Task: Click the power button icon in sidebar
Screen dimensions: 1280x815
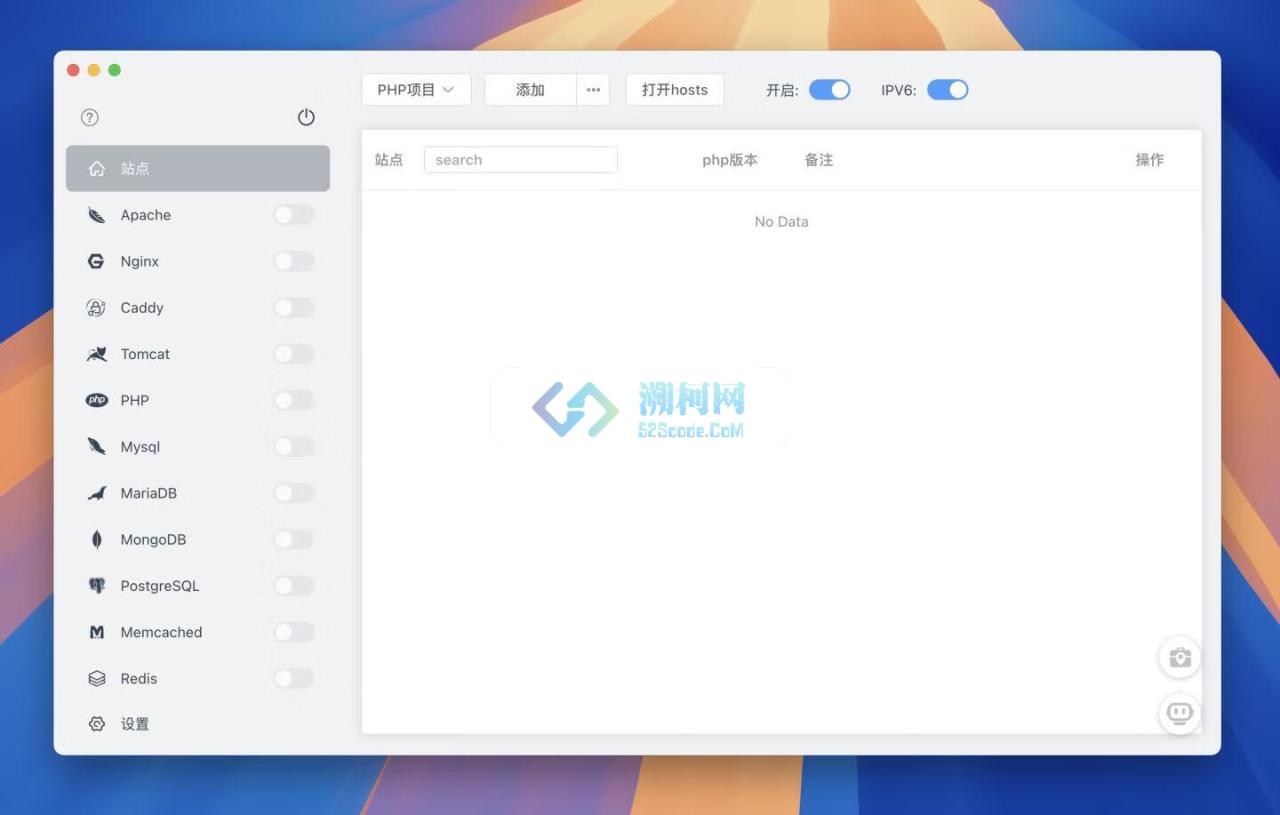Action: click(306, 117)
